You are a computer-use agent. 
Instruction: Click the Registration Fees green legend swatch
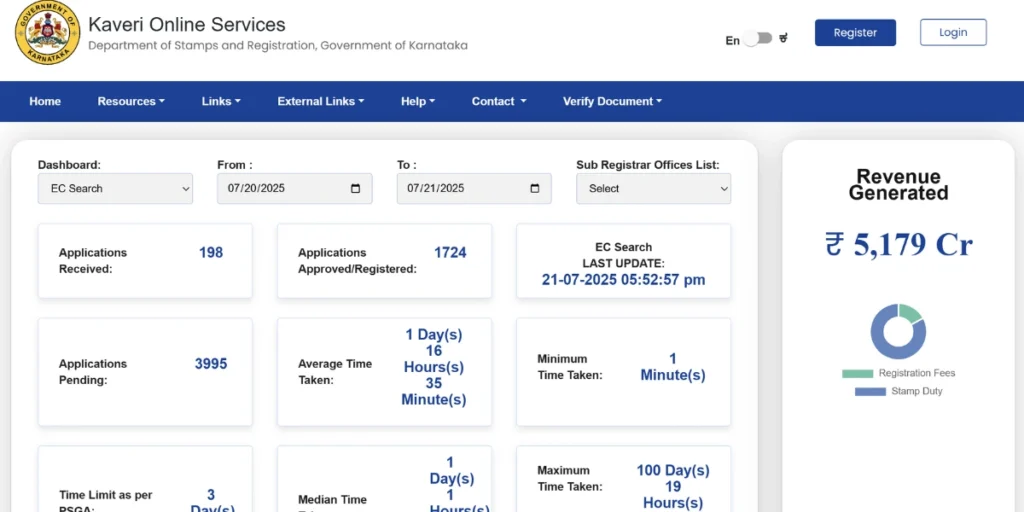click(x=857, y=374)
